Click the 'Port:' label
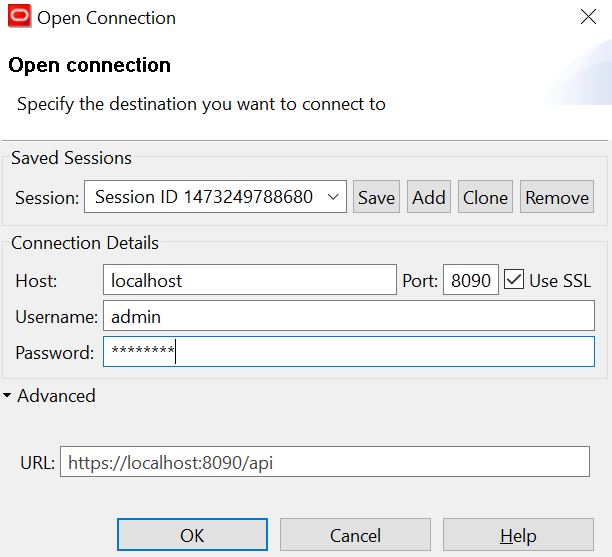This screenshot has height=557, width=612. pos(420,281)
